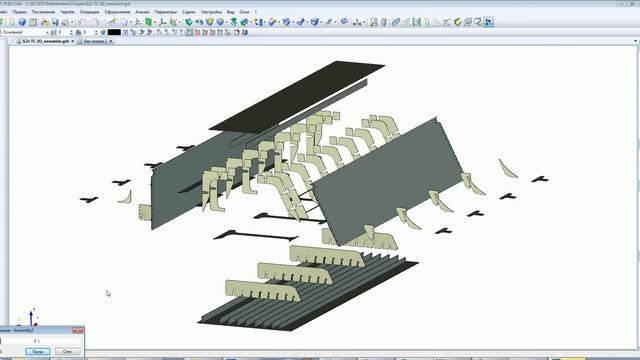640x360 pixels.
Task: Close the Без имени 2 document tab
Action: [x=111, y=41]
